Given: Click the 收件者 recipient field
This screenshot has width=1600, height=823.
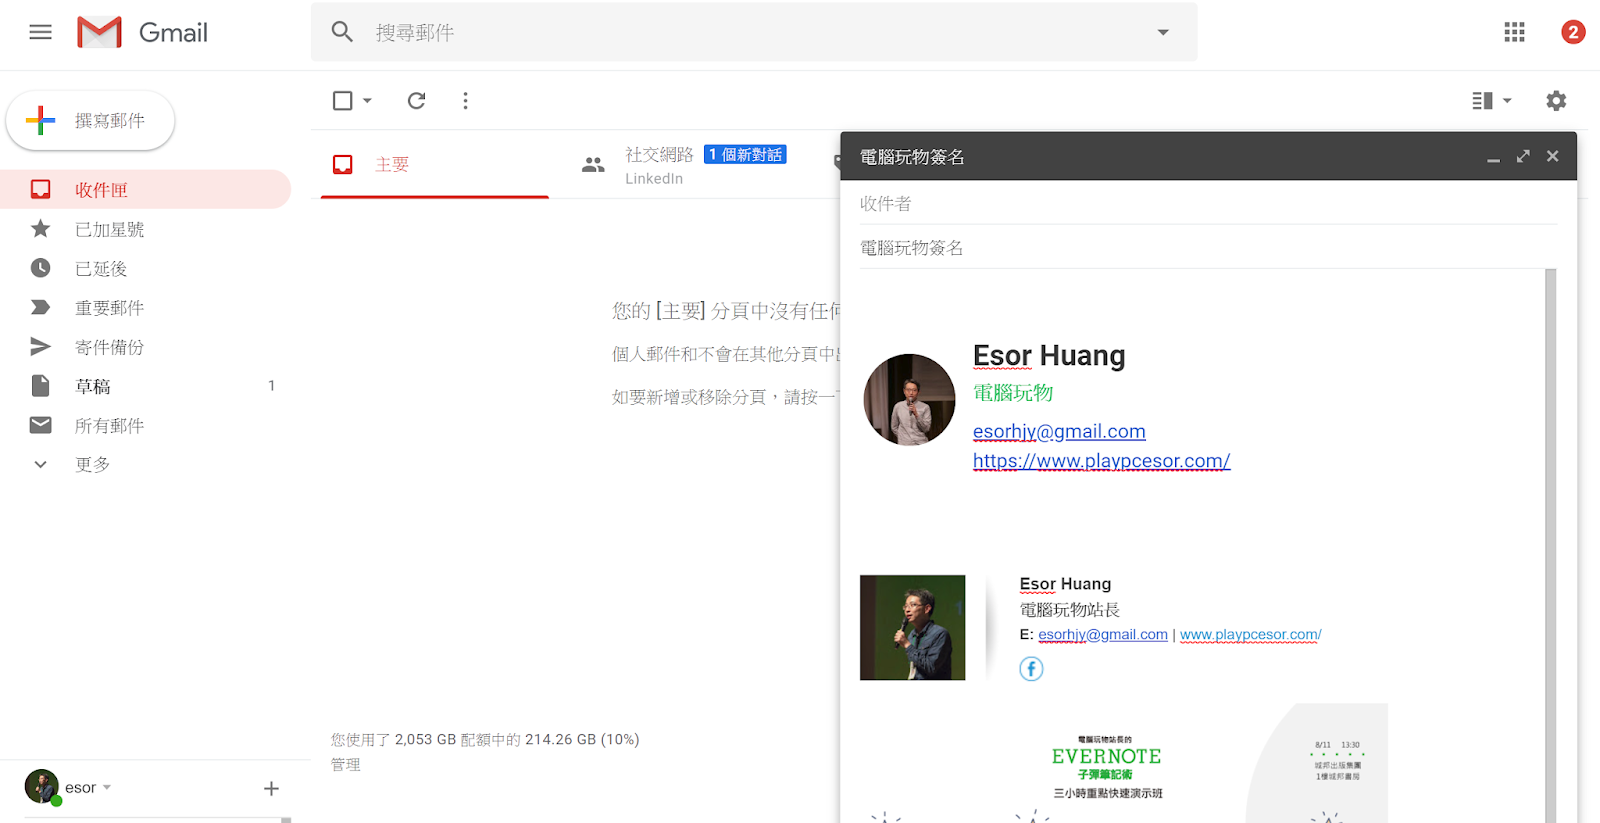Looking at the screenshot, I should click(1200, 204).
